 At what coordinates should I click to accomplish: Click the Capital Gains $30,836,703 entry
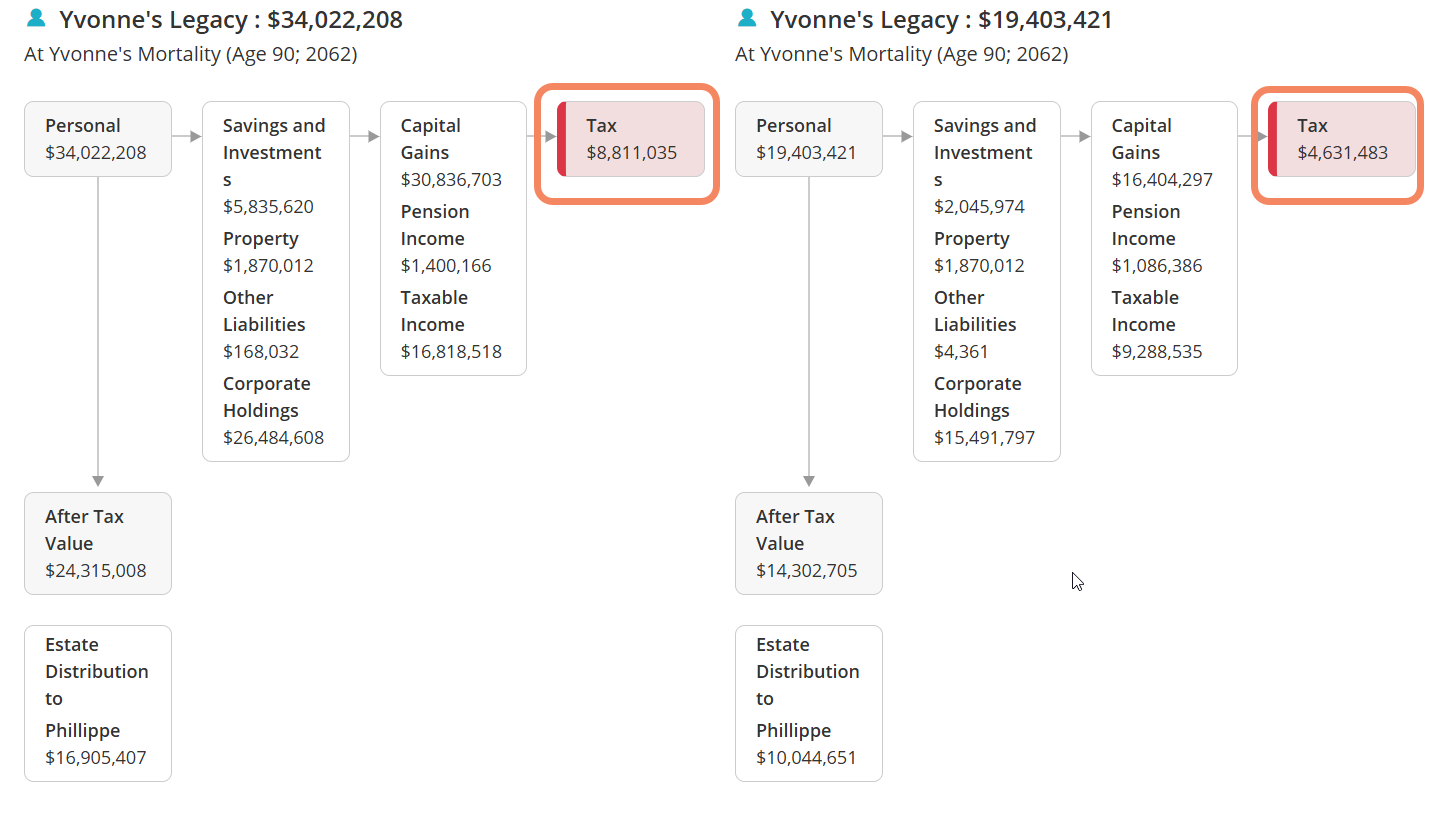coord(451,153)
